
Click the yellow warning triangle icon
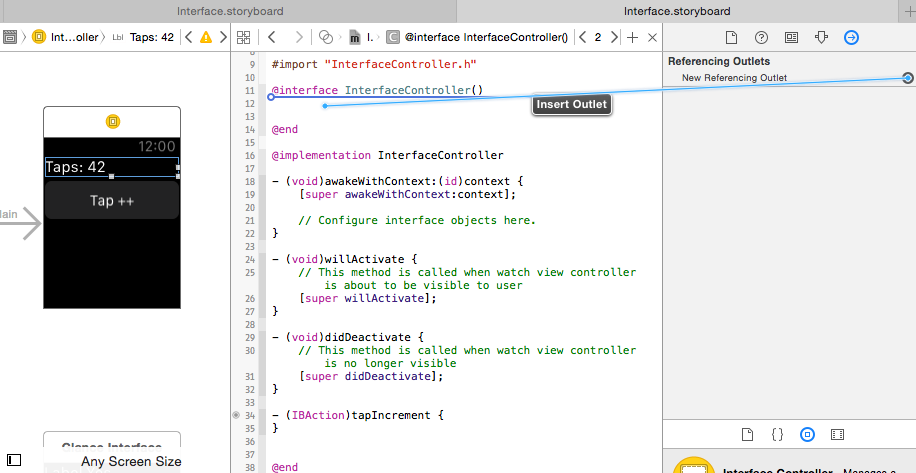click(x=206, y=37)
